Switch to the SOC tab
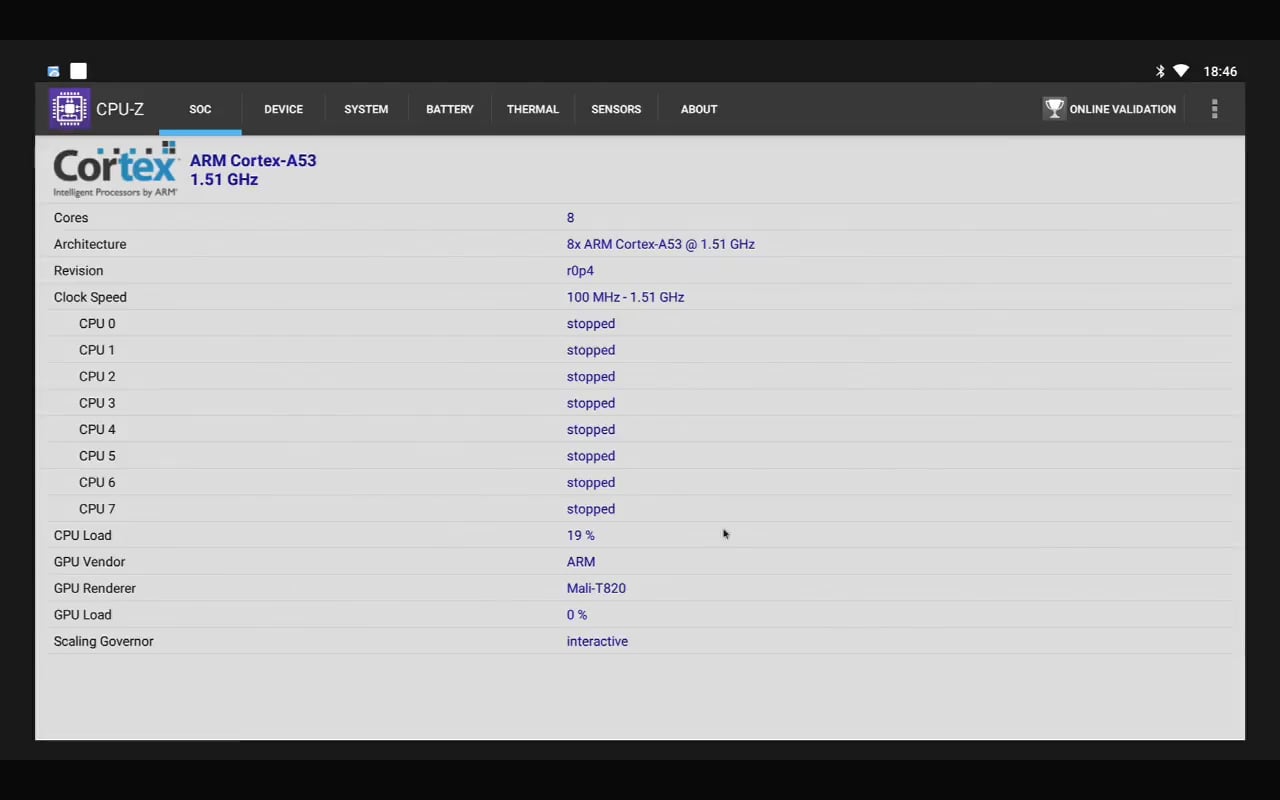This screenshot has height=800, width=1280. point(200,109)
